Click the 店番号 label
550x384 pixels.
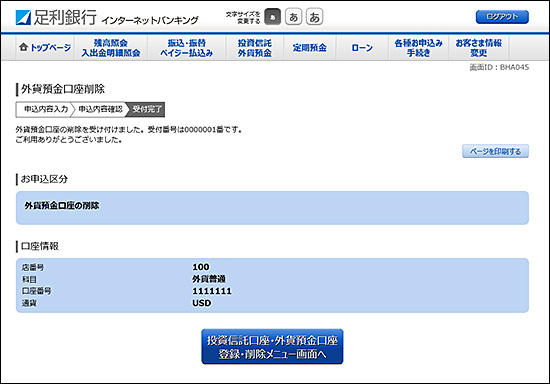tap(33, 267)
